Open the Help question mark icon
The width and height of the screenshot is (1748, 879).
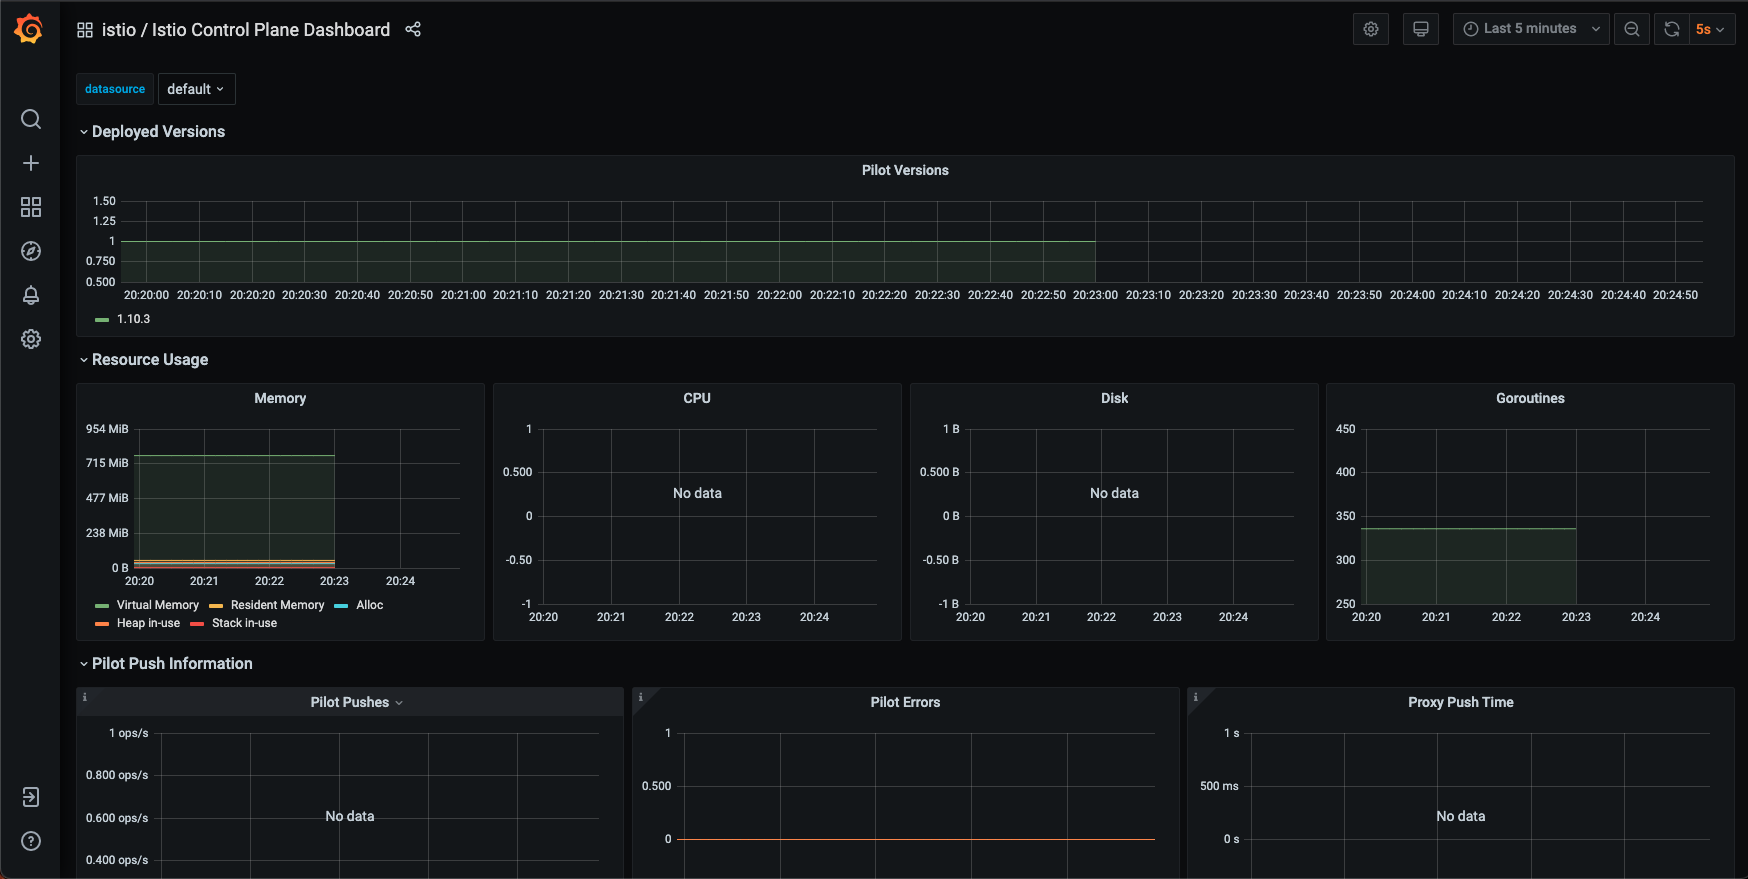click(31, 841)
